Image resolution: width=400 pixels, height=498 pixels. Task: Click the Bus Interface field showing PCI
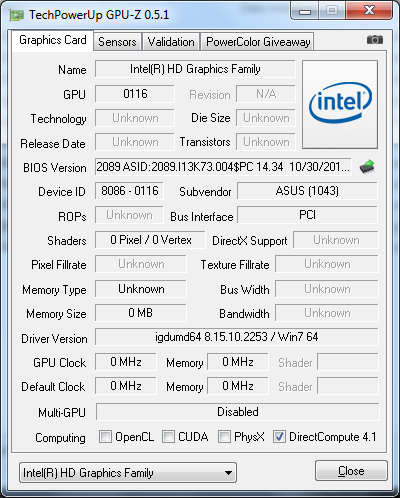[307, 215]
